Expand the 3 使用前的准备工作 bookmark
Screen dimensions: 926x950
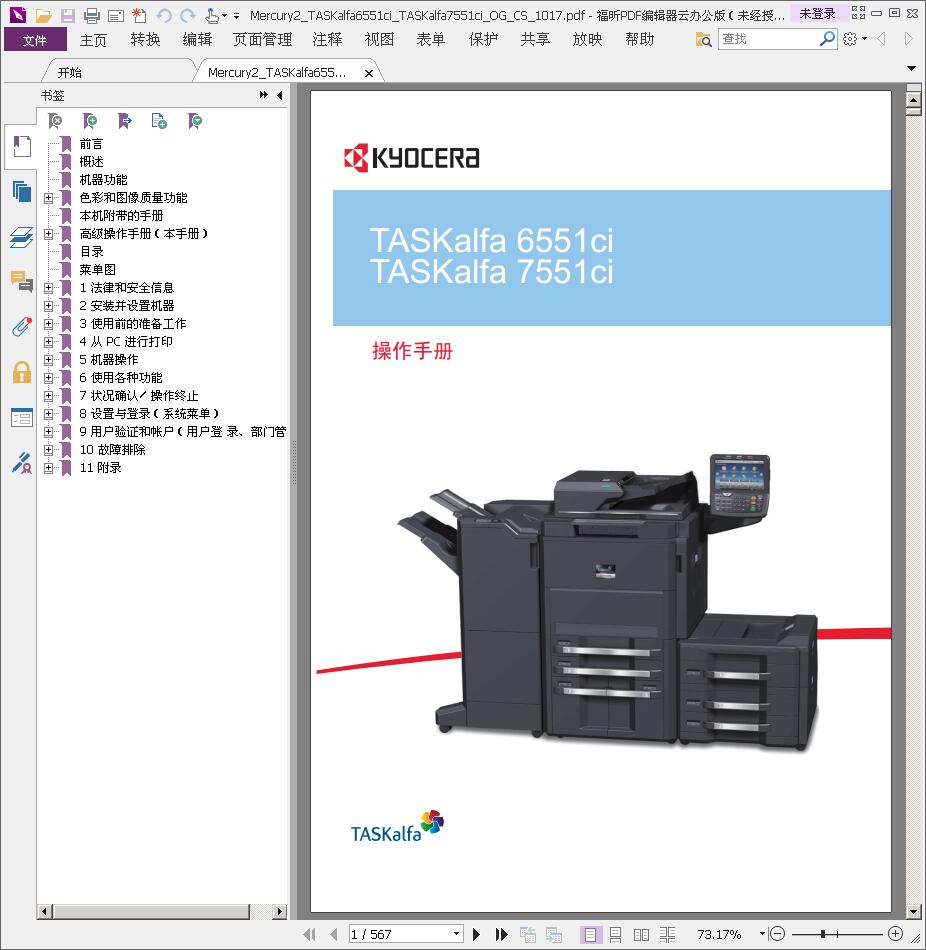(x=48, y=324)
